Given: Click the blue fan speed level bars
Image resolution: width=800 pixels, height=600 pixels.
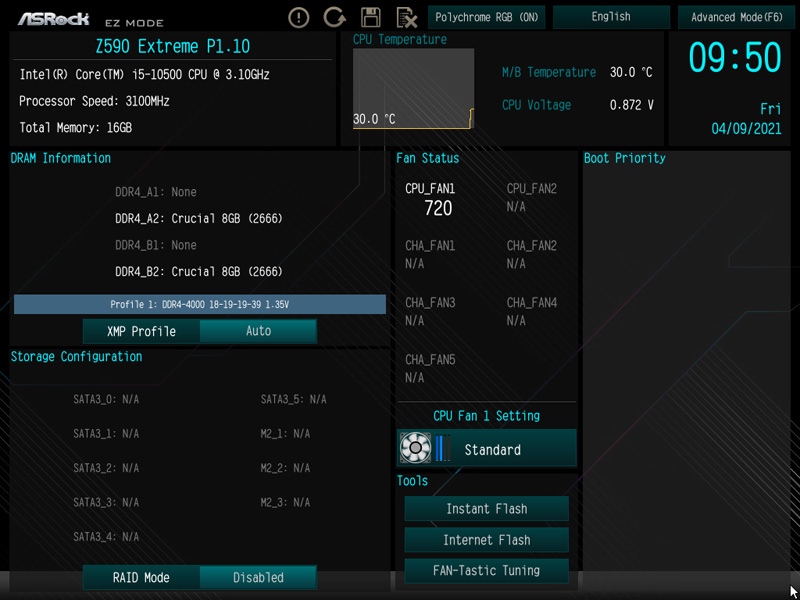Looking at the screenshot, I should [443, 448].
